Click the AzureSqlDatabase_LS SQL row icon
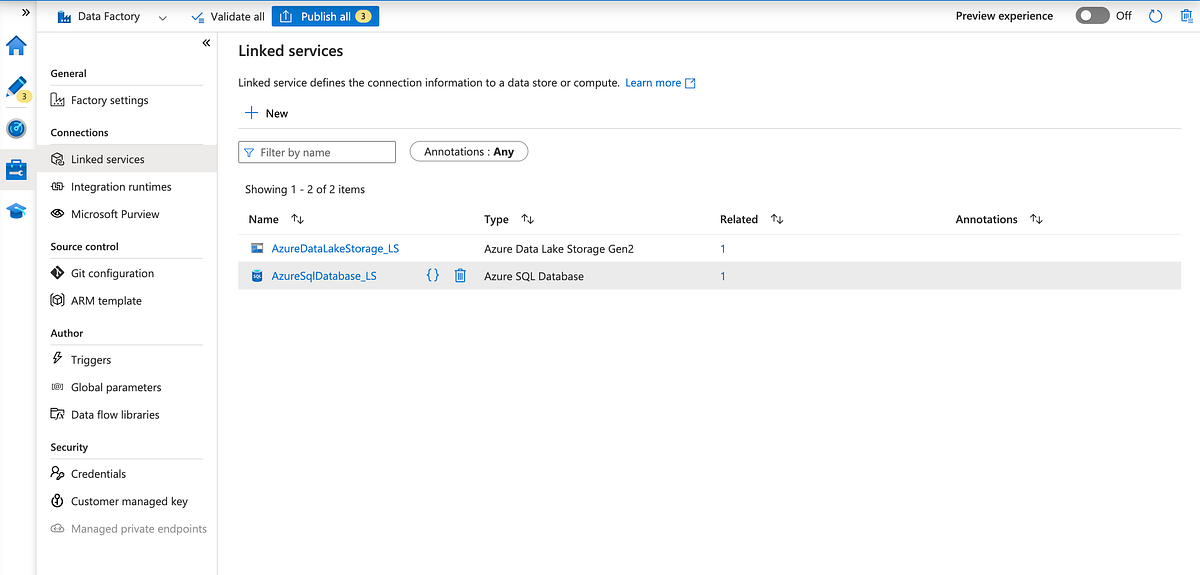 [257, 276]
